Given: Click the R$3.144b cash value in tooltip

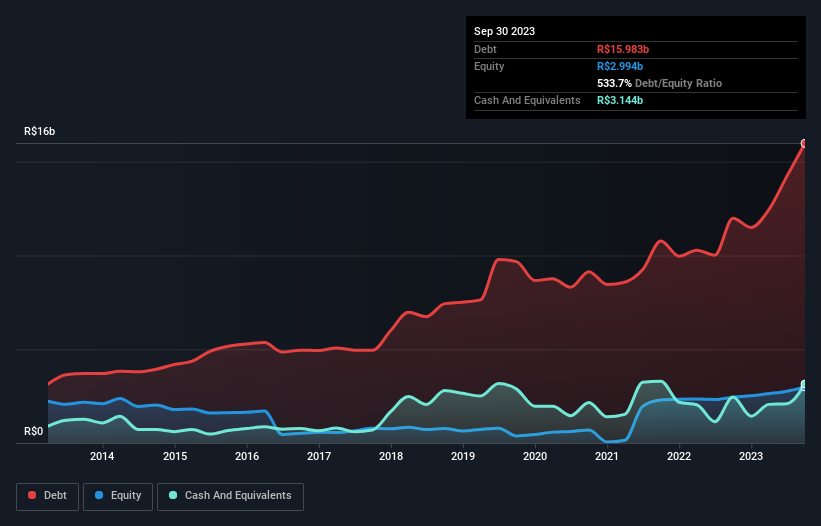Looking at the screenshot, I should coord(620,100).
